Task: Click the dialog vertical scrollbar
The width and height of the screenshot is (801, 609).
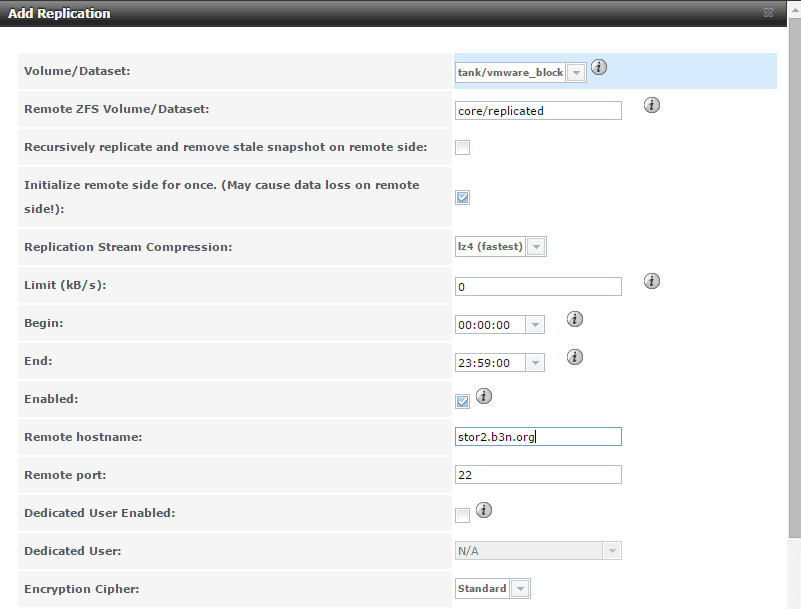Action: coord(794,276)
